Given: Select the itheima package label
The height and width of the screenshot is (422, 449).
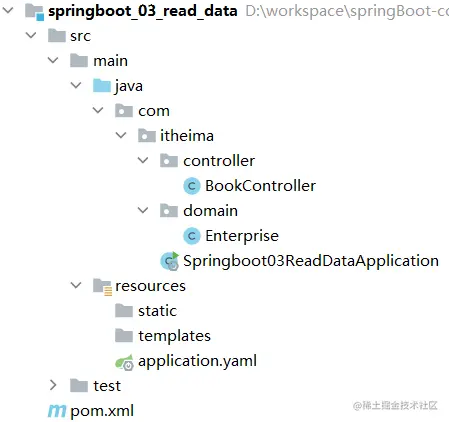Looking at the screenshot, I should [x=187, y=136].
